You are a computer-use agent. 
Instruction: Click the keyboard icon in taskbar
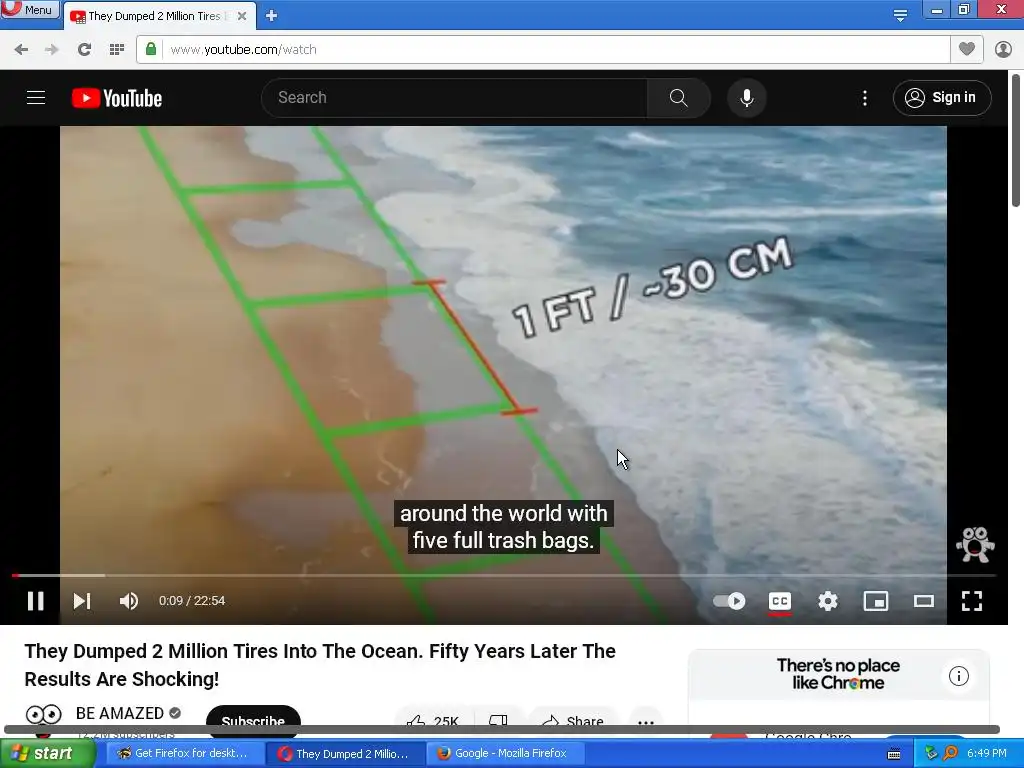click(x=894, y=754)
